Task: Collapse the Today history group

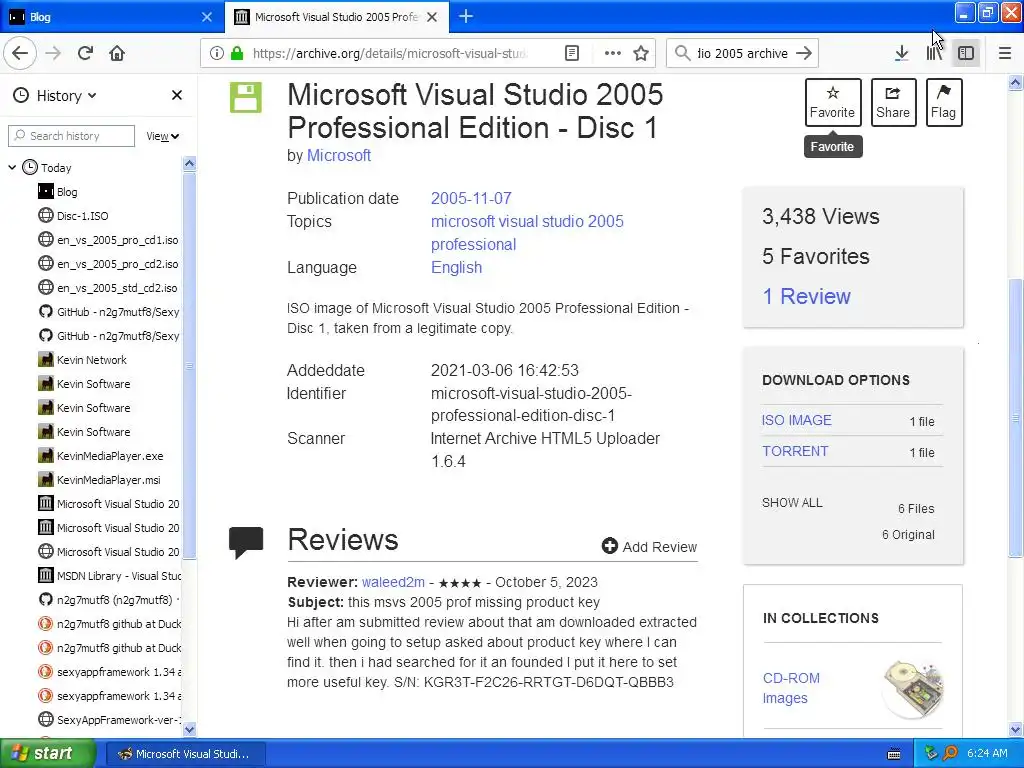Action: pos(12,168)
